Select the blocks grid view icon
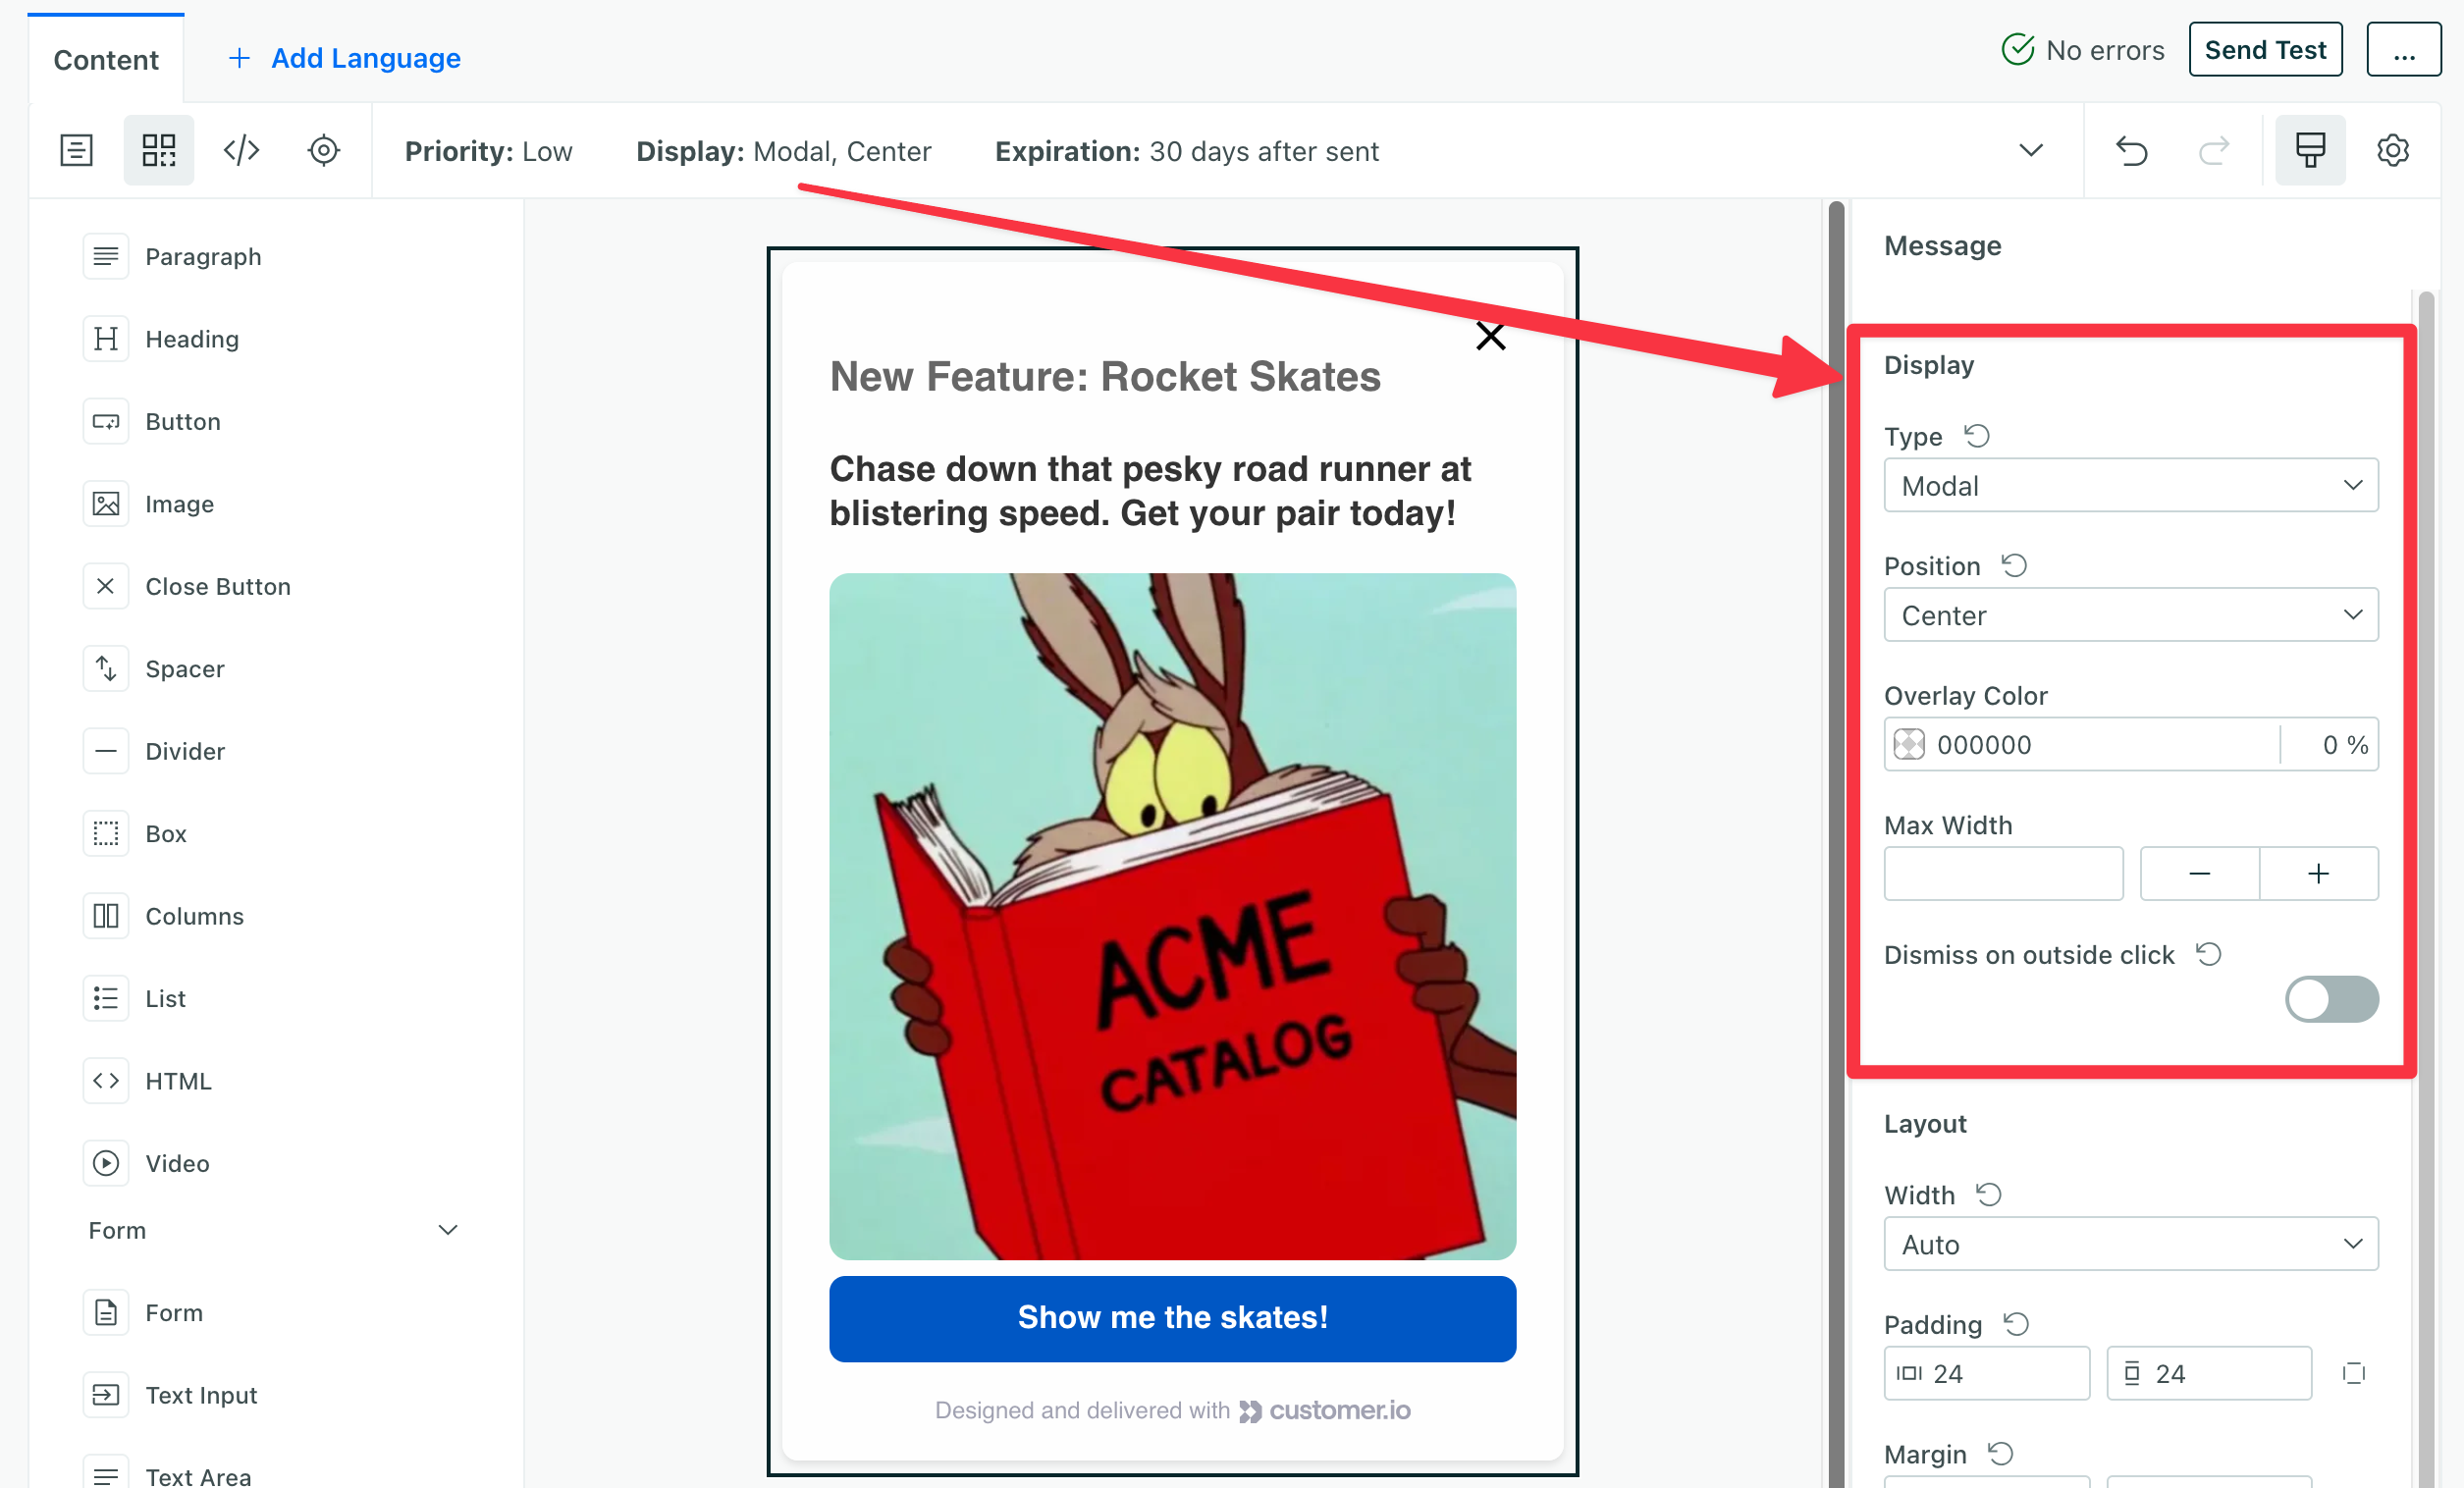This screenshot has height=1488, width=2464. point(158,150)
